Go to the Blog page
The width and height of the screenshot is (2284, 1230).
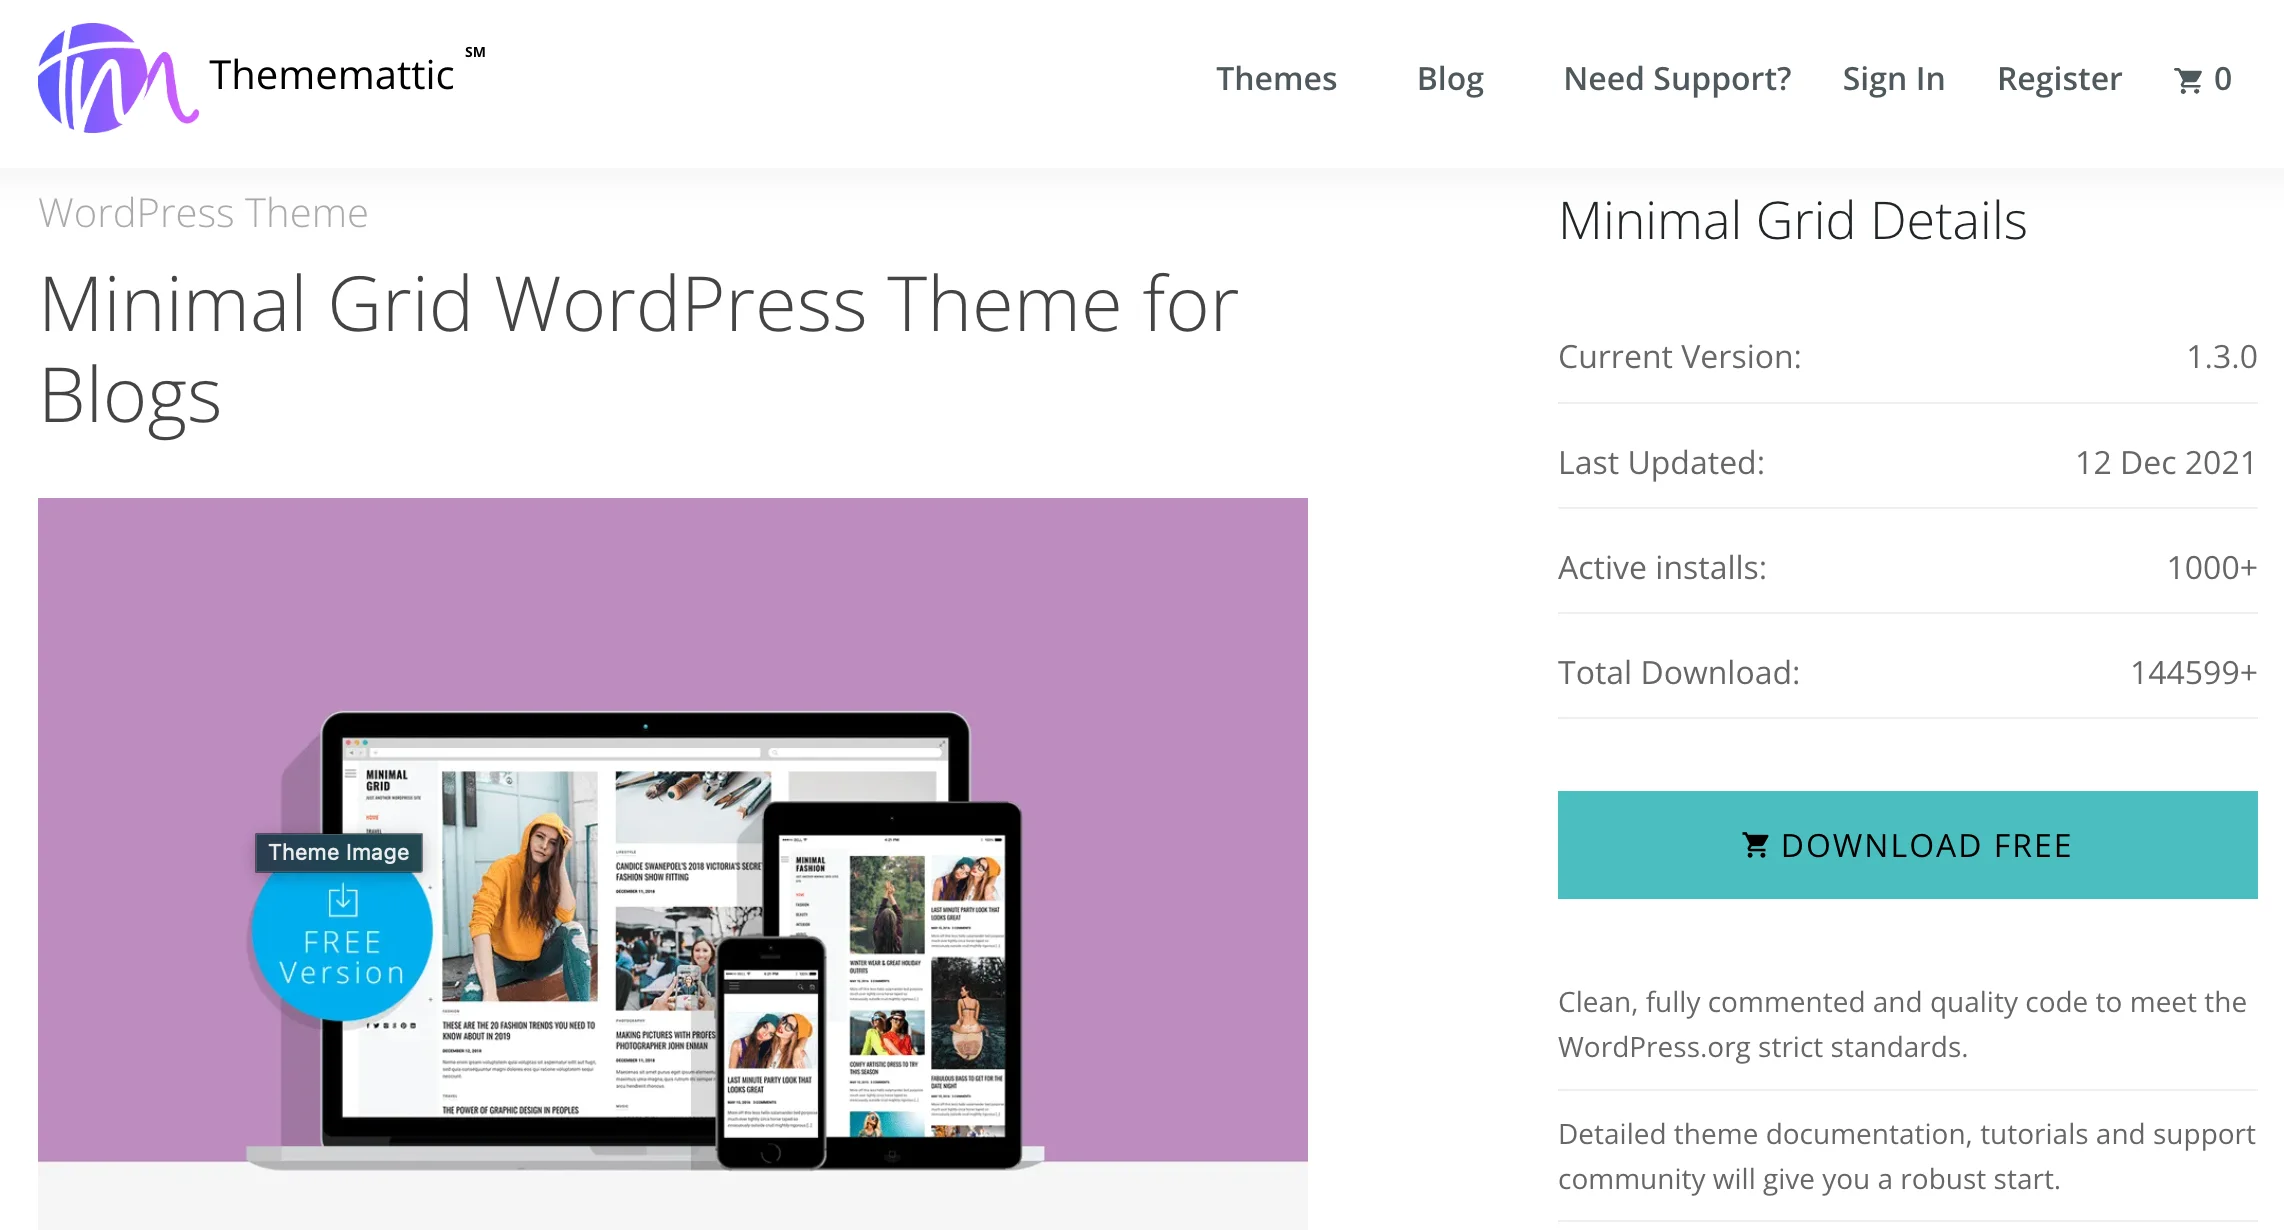1450,78
